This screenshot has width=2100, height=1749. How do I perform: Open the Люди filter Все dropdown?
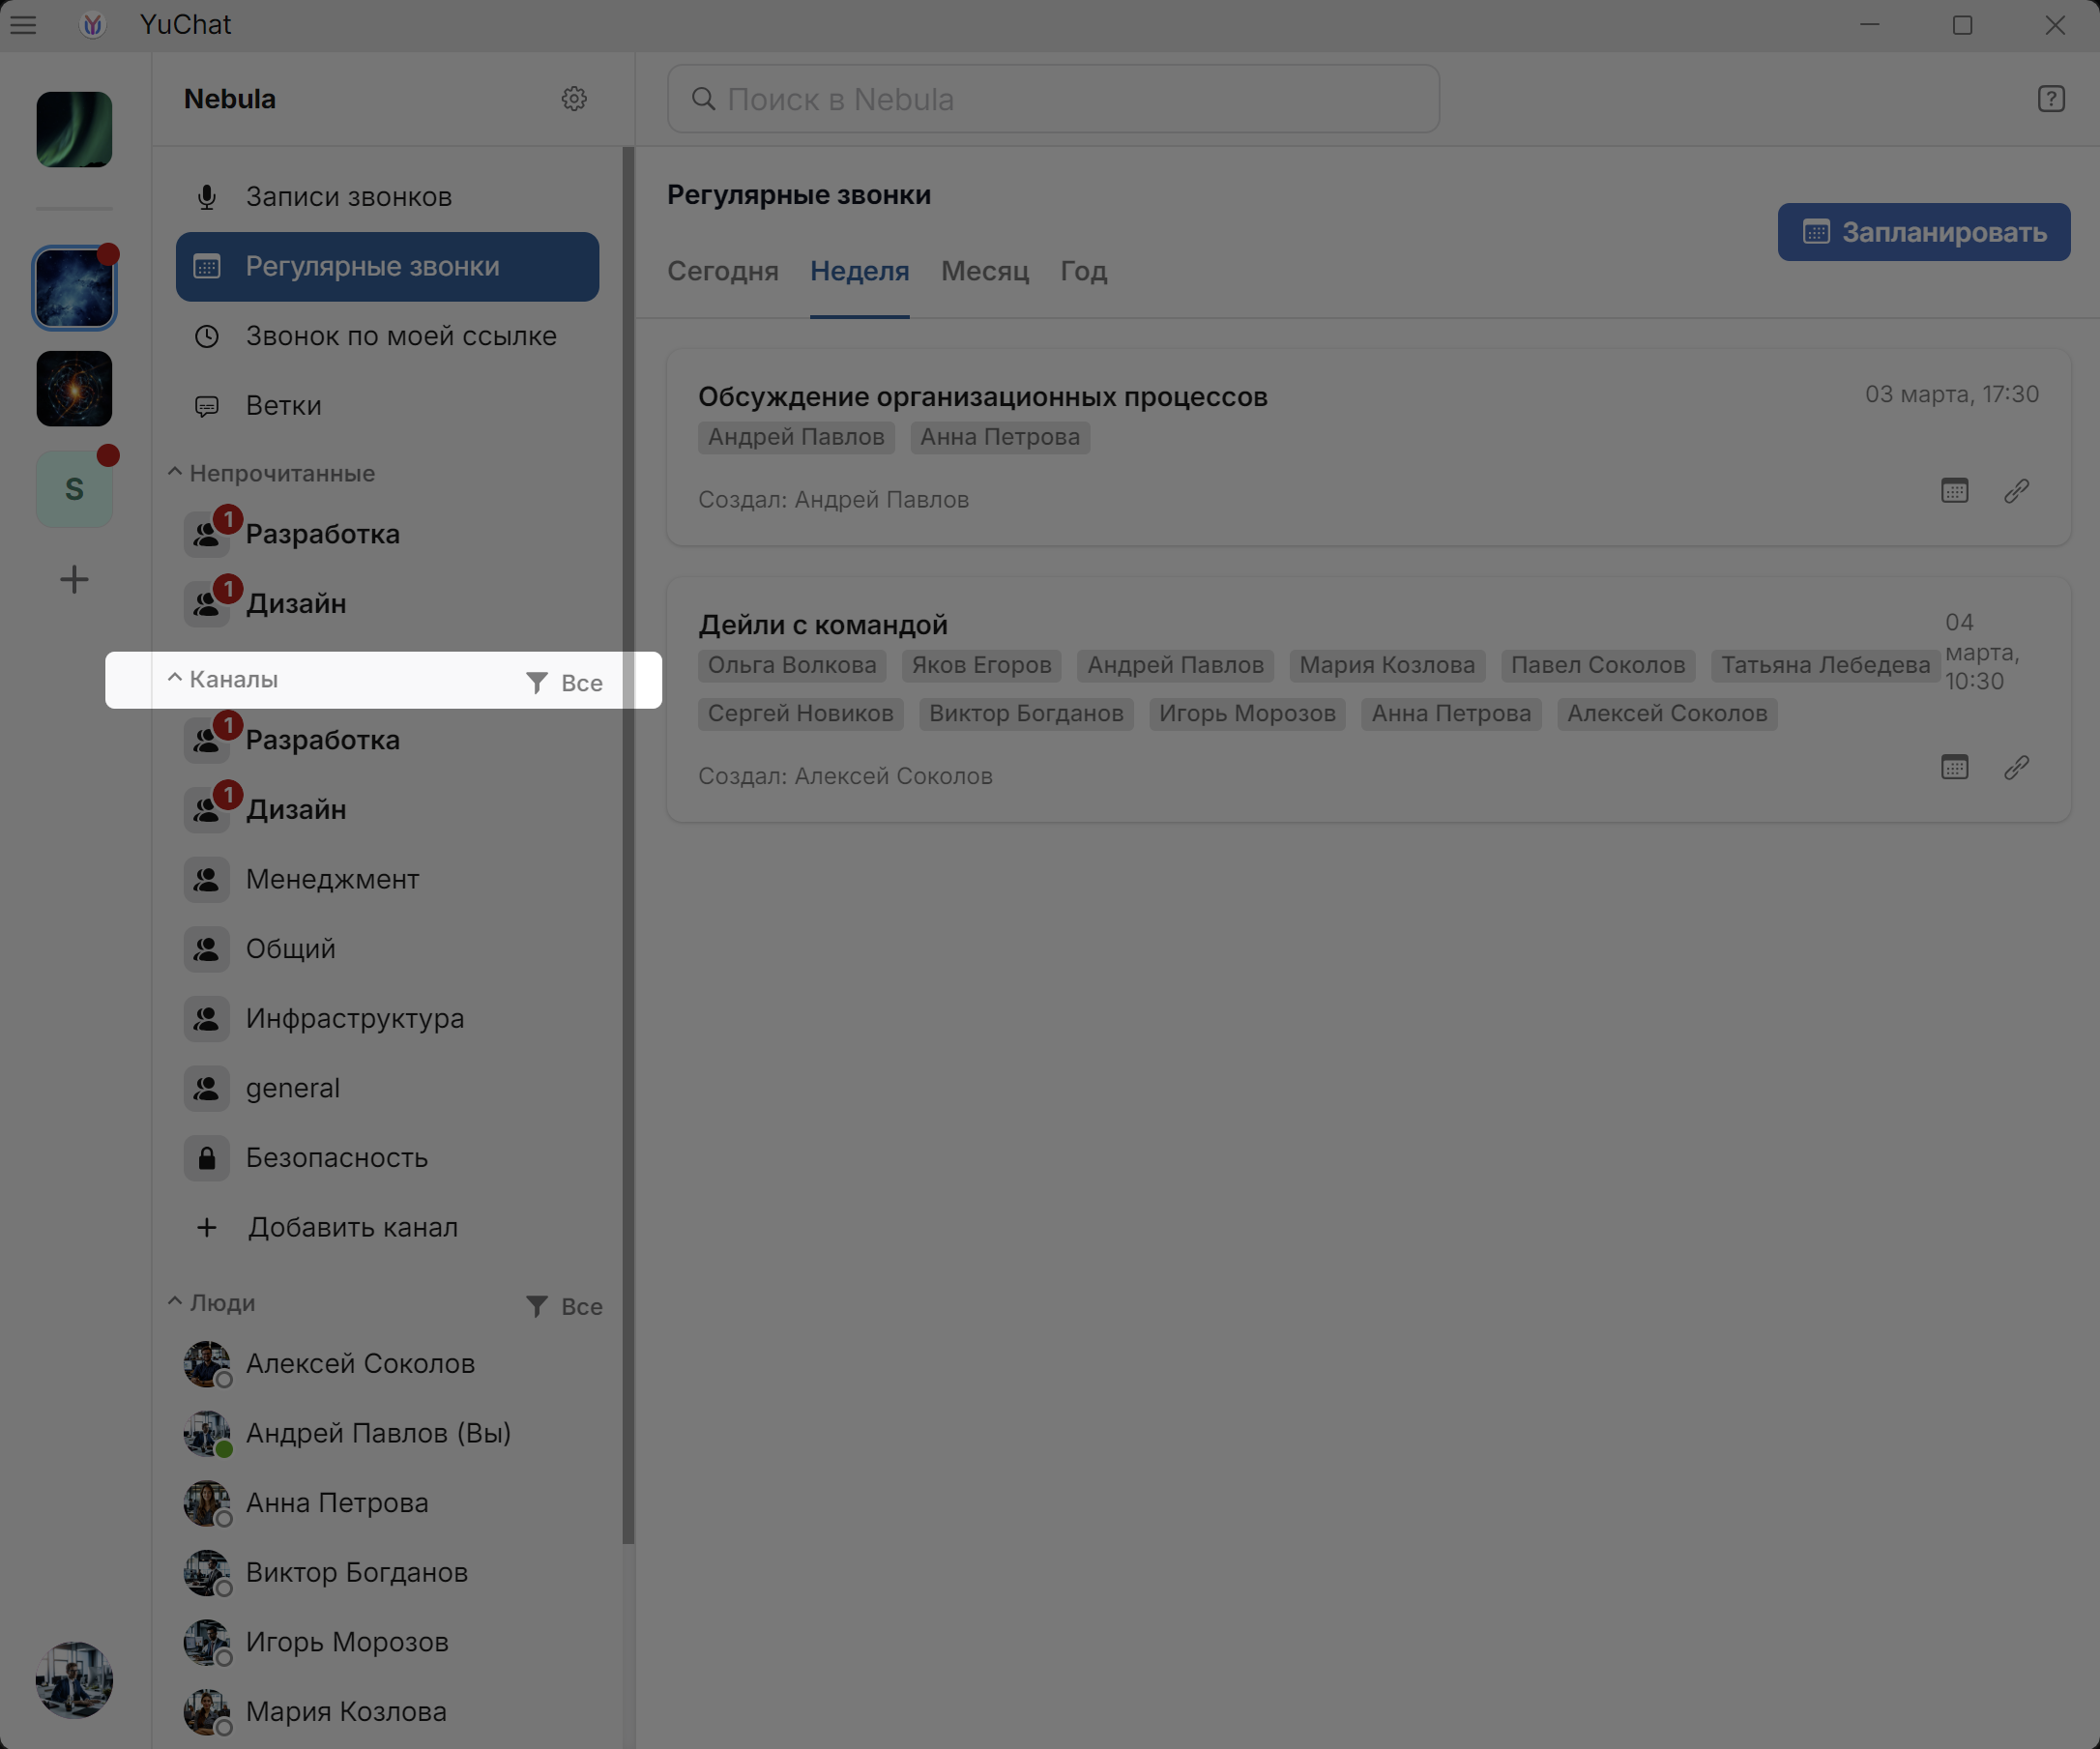(x=564, y=1307)
